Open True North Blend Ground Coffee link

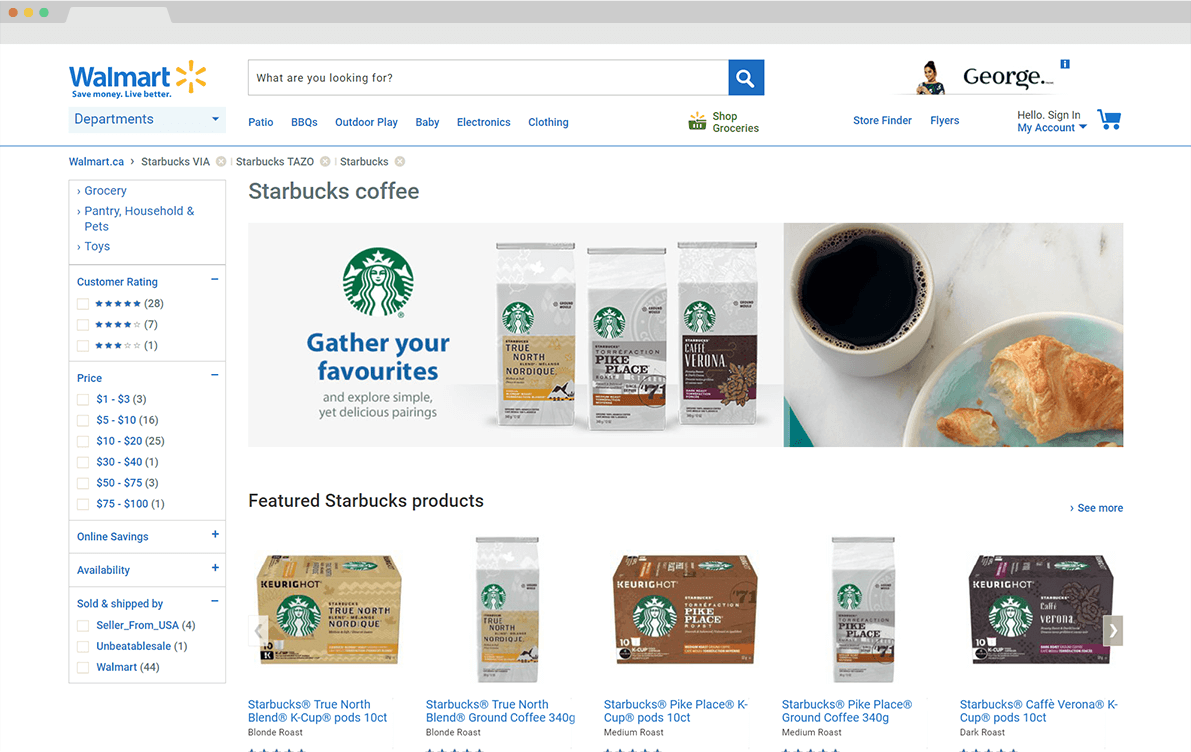pos(501,711)
